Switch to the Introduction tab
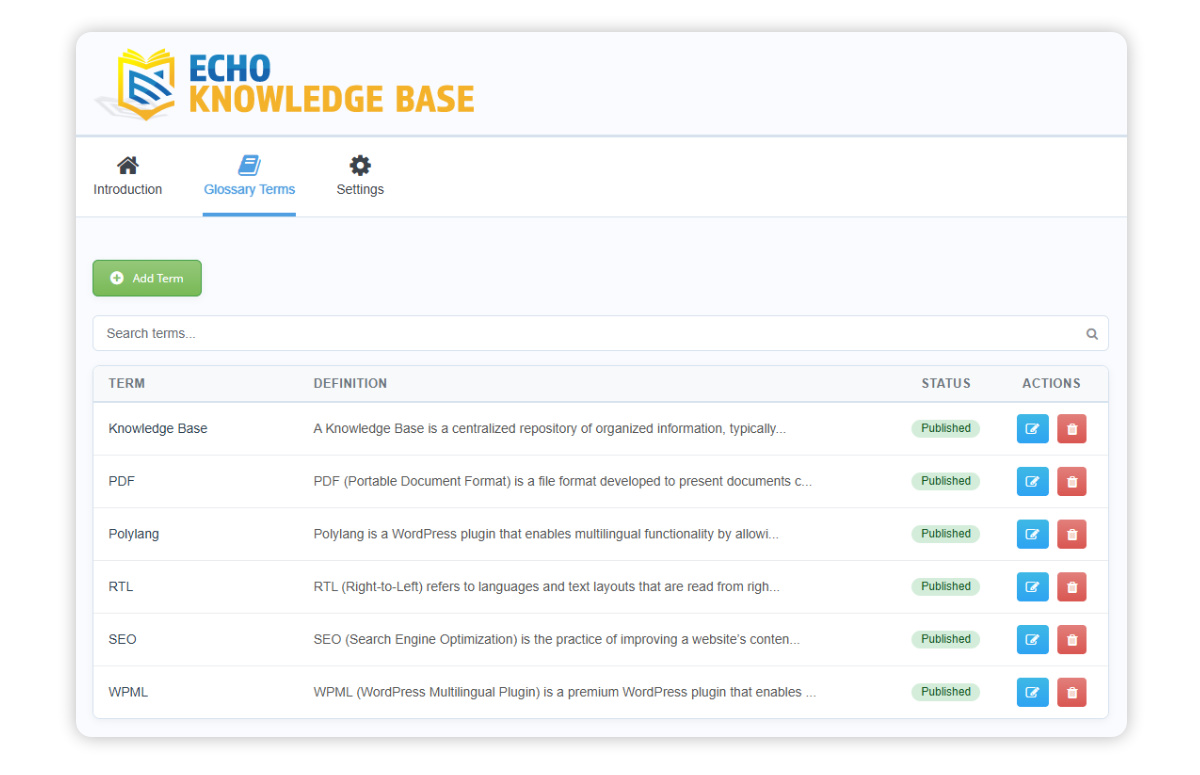This screenshot has height=775, width=1200. click(128, 176)
